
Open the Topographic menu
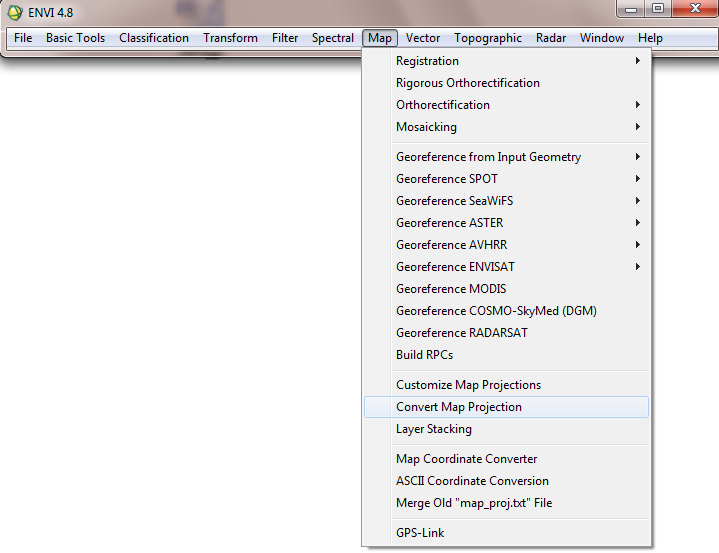(487, 38)
